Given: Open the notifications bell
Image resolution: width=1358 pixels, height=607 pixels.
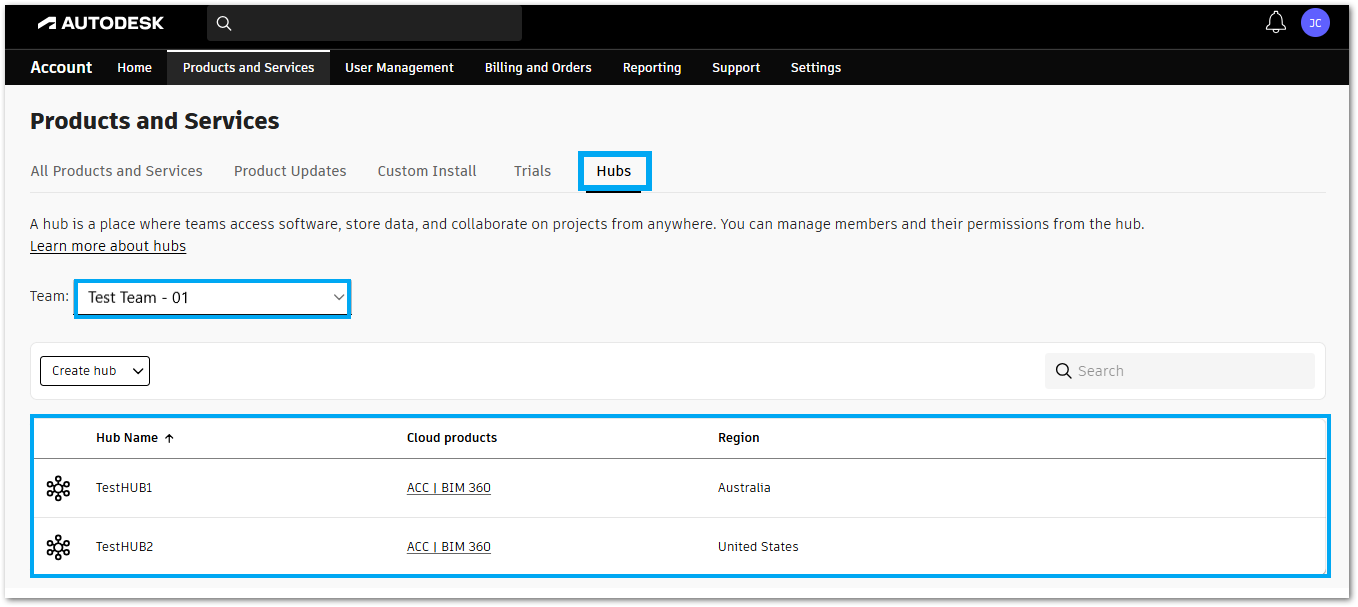Looking at the screenshot, I should click(x=1275, y=22).
